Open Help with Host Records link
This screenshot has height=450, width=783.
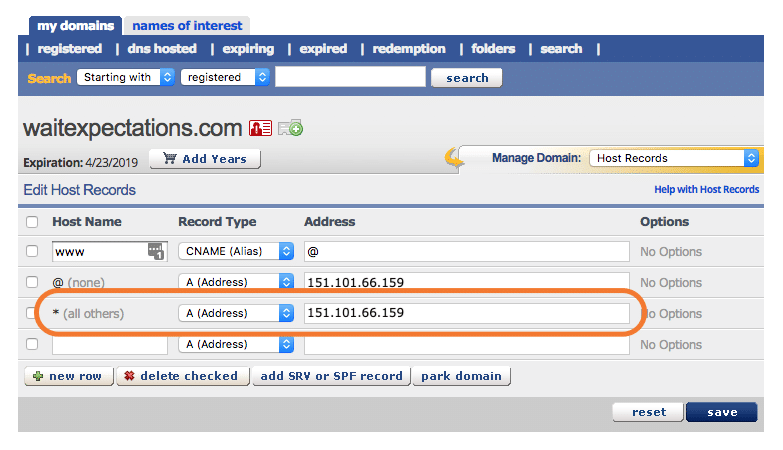coord(706,190)
